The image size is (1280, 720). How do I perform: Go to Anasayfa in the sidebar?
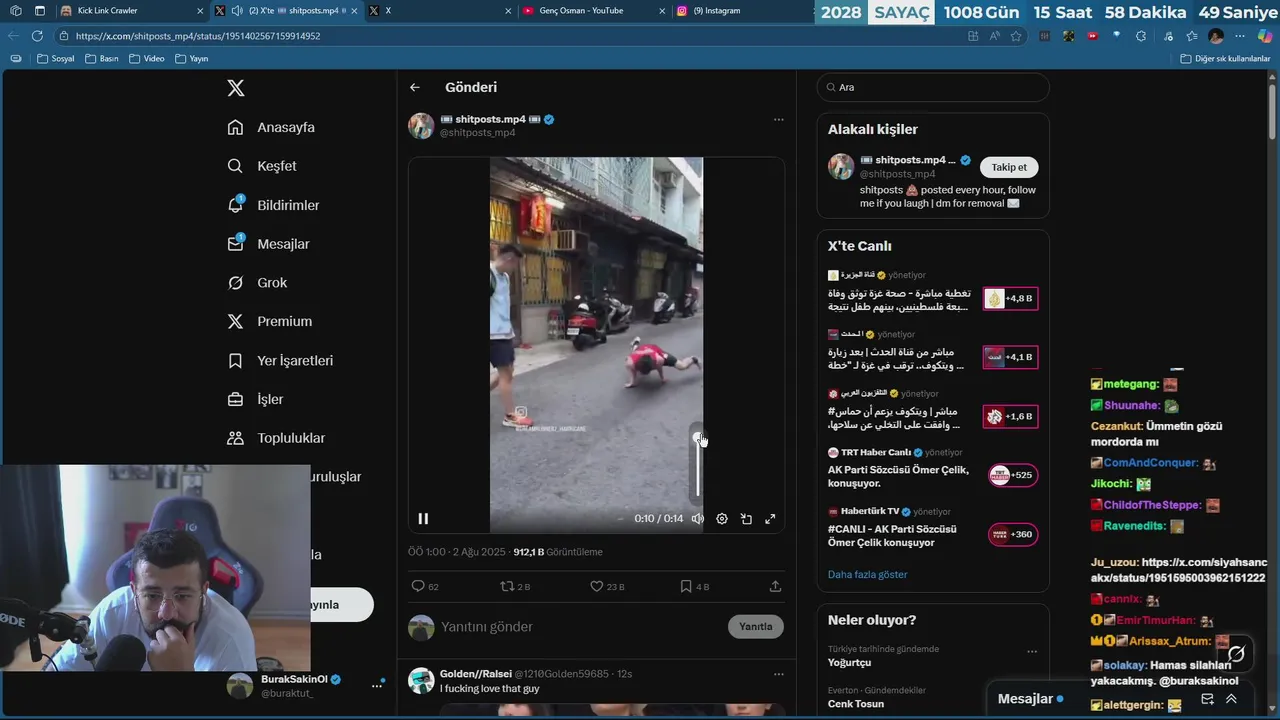click(271, 127)
